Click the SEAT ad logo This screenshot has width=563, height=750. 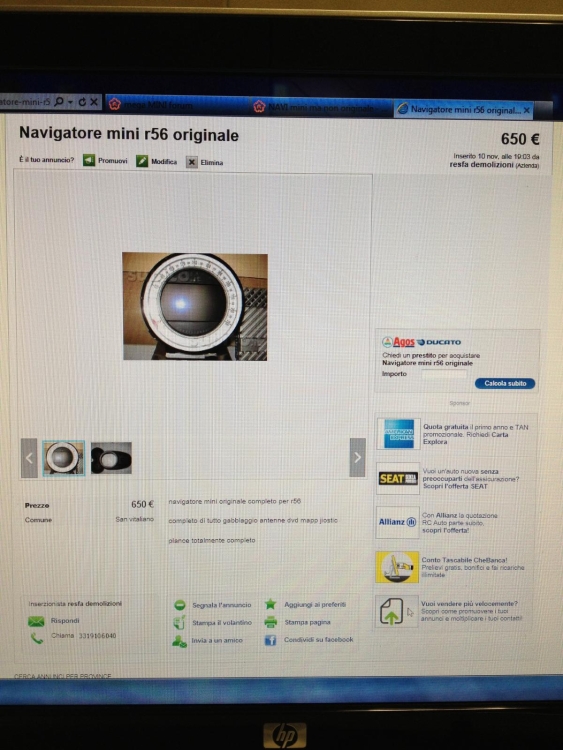click(398, 478)
